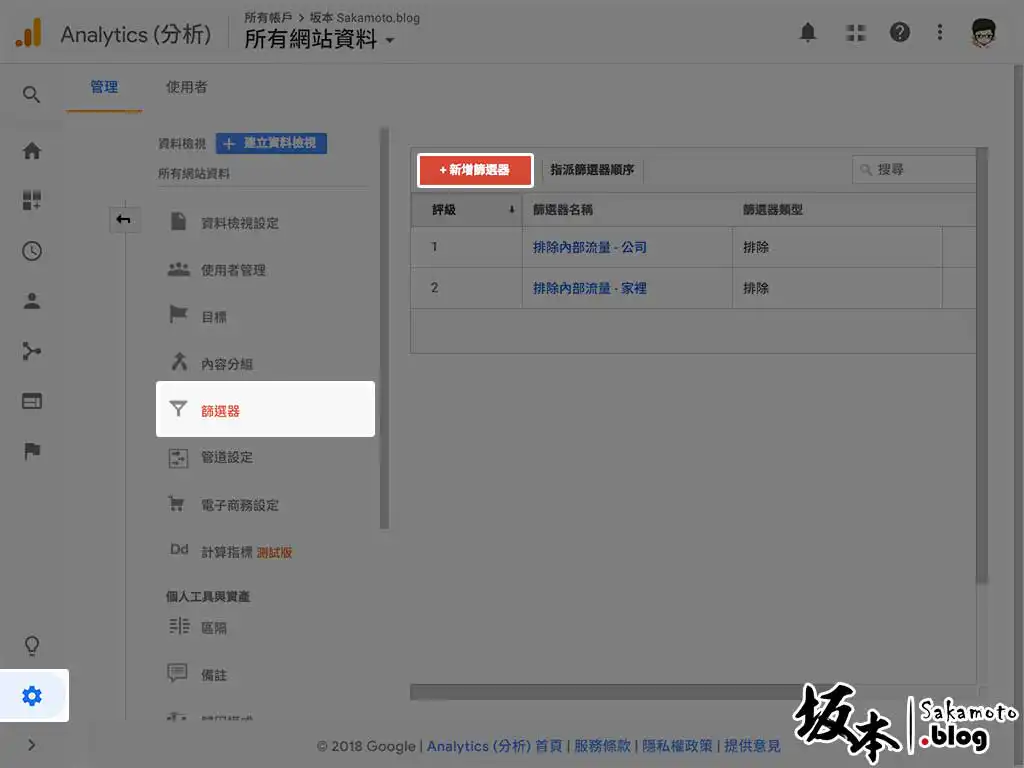Click the back arrow button beside view column
This screenshot has width=1024, height=768.
point(124,219)
